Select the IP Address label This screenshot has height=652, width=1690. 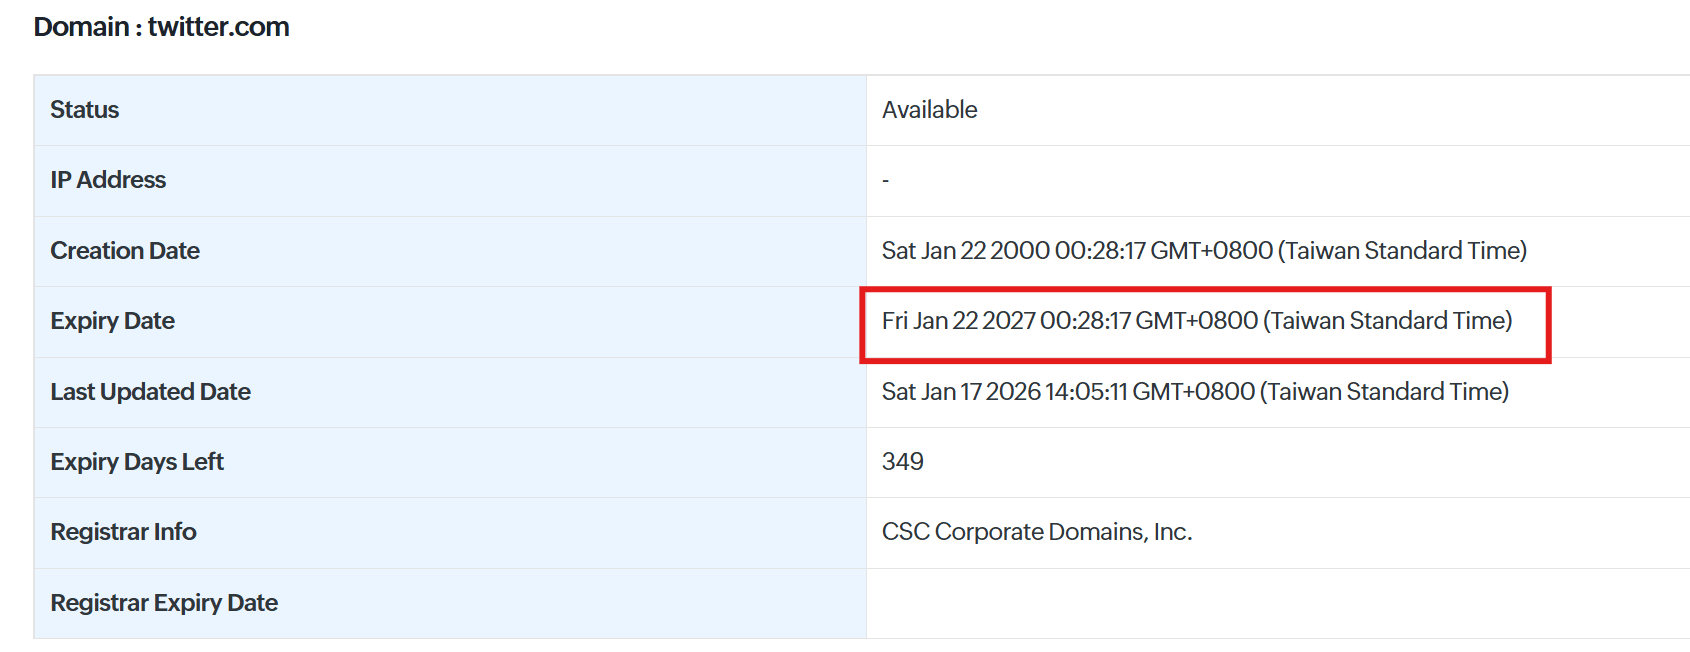click(108, 180)
